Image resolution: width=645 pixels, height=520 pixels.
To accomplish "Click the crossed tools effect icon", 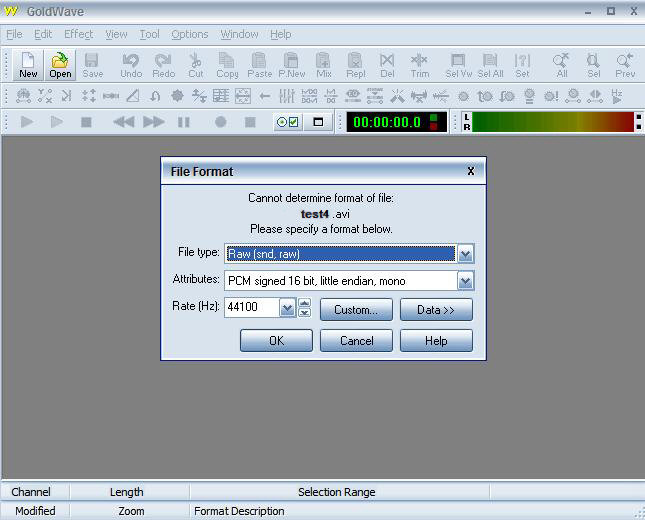I will coord(397,96).
